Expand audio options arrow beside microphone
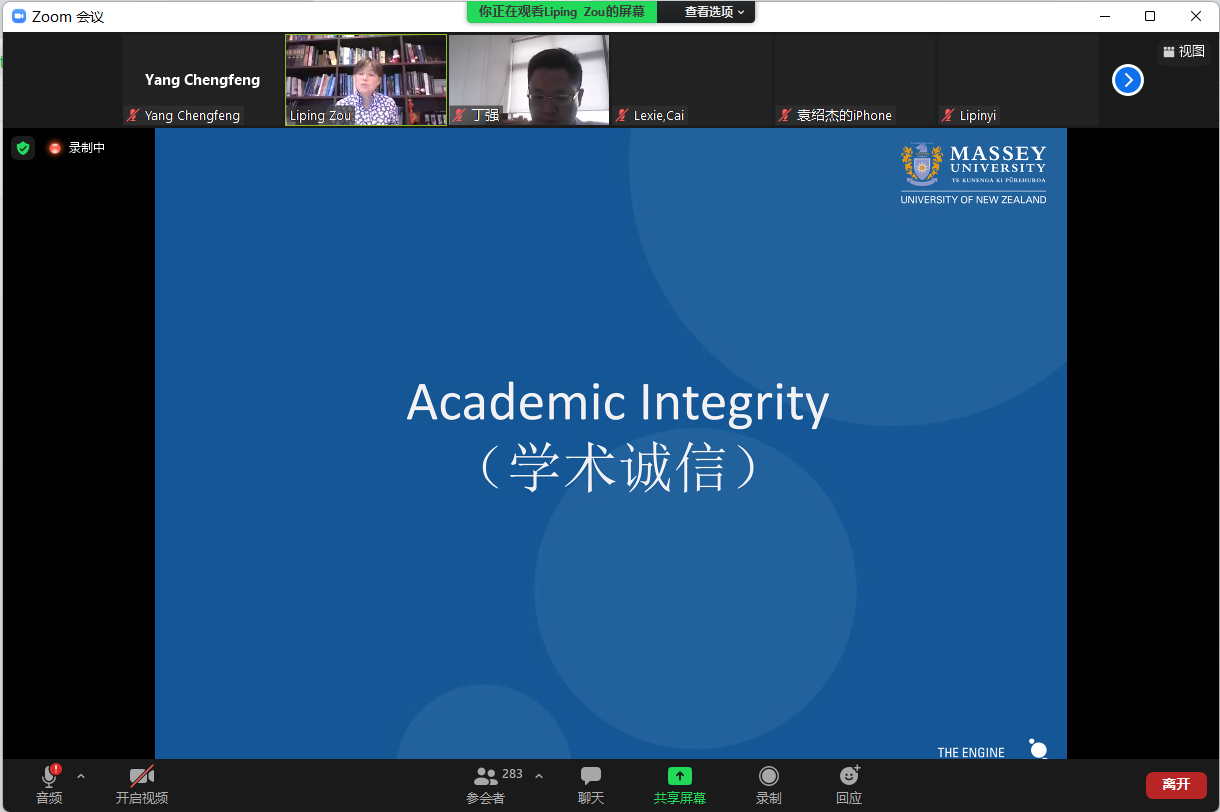The height and width of the screenshot is (812, 1220). 81,776
